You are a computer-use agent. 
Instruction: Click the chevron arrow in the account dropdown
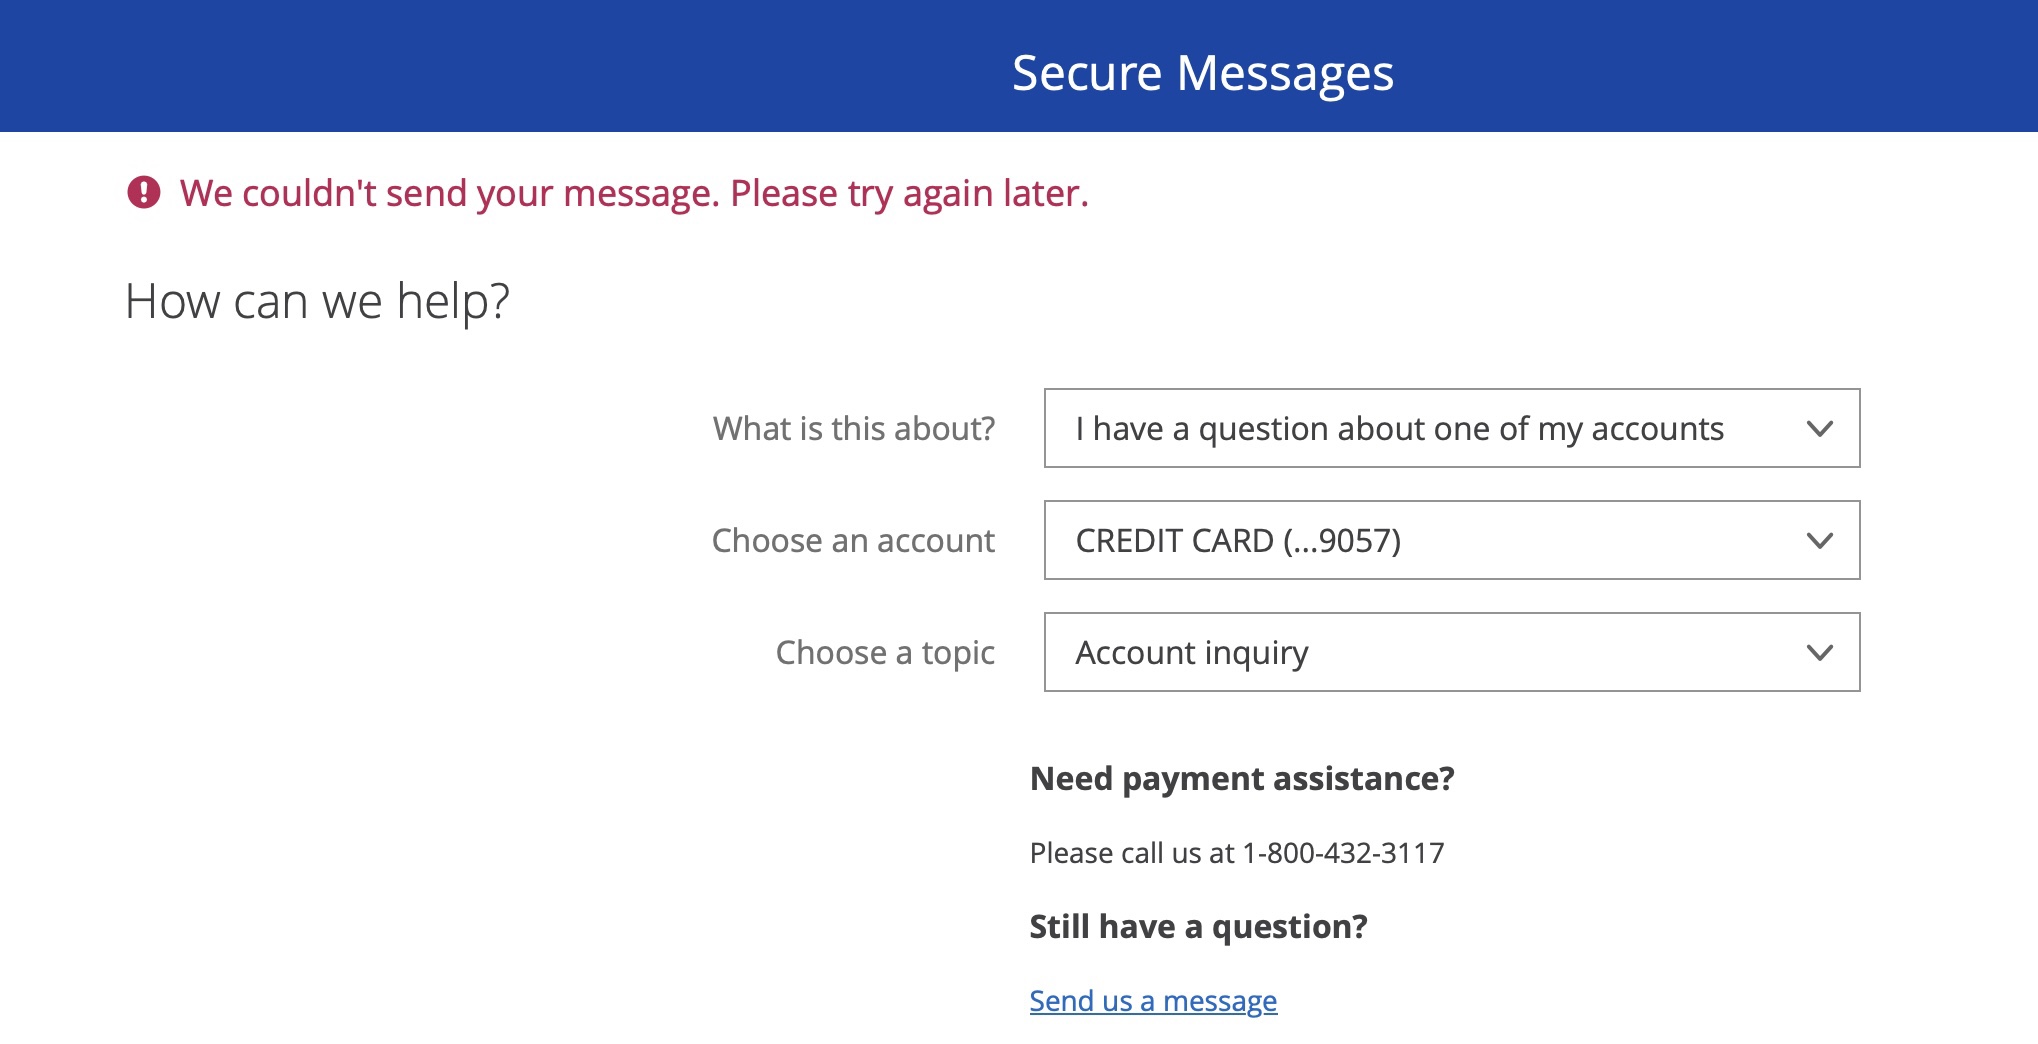pyautogui.click(x=1819, y=541)
